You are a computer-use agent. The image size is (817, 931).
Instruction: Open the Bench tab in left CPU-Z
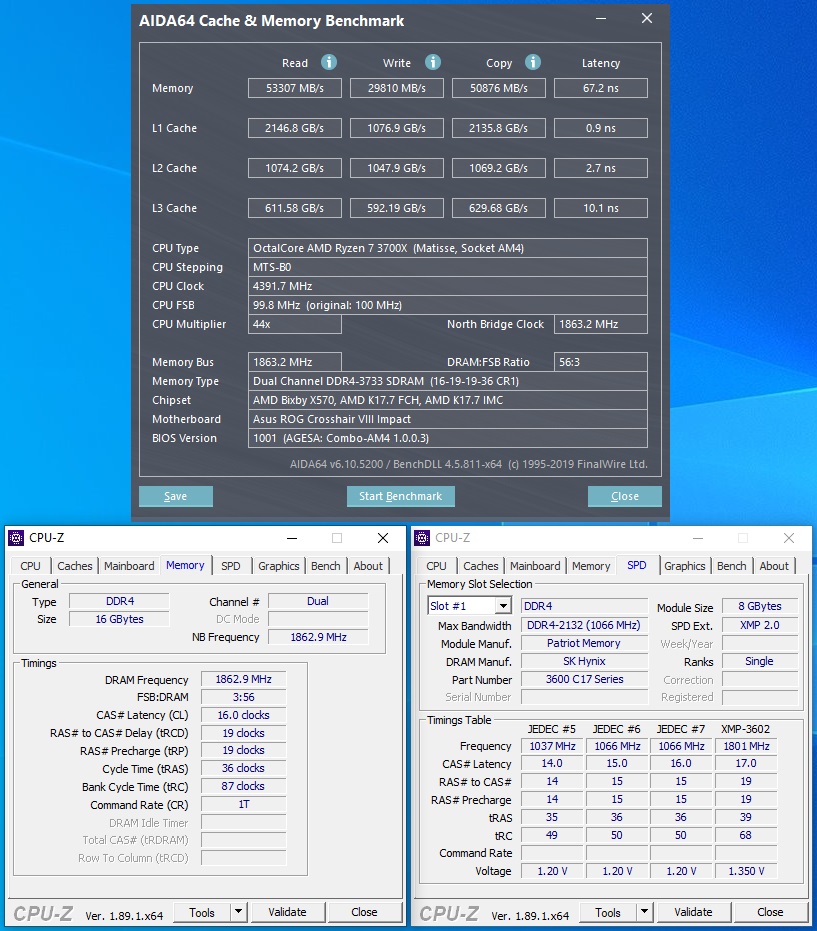point(326,566)
